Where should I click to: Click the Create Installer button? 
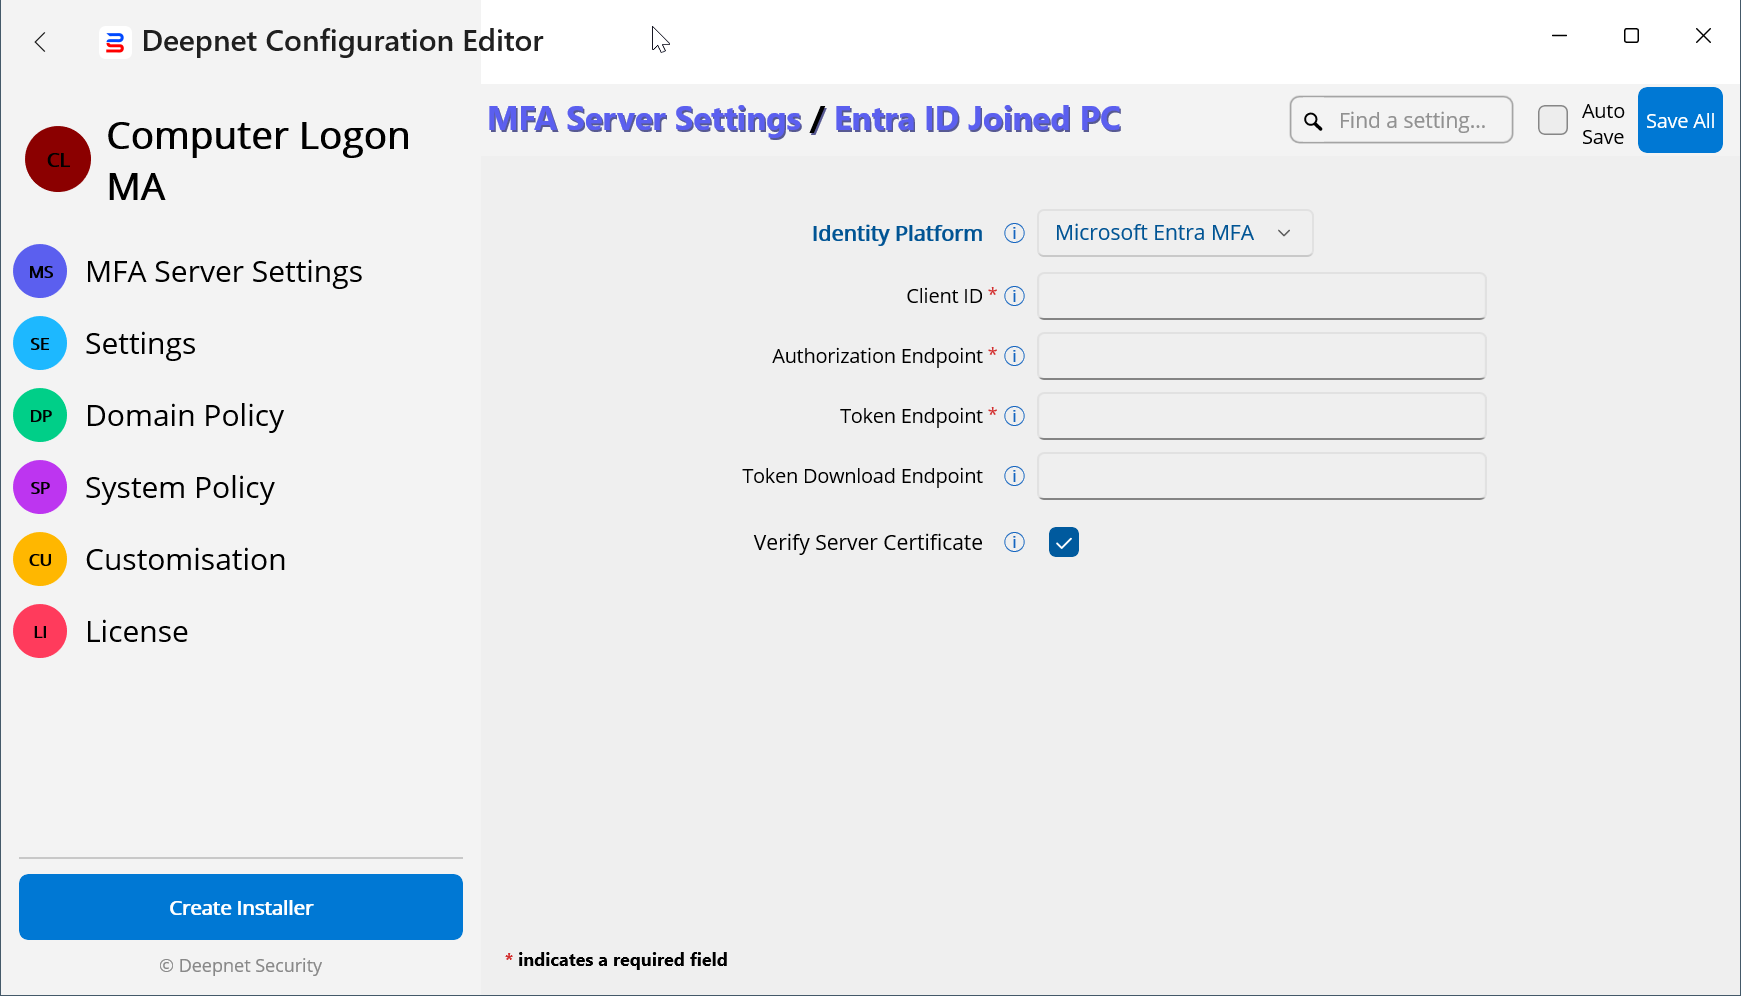click(241, 907)
